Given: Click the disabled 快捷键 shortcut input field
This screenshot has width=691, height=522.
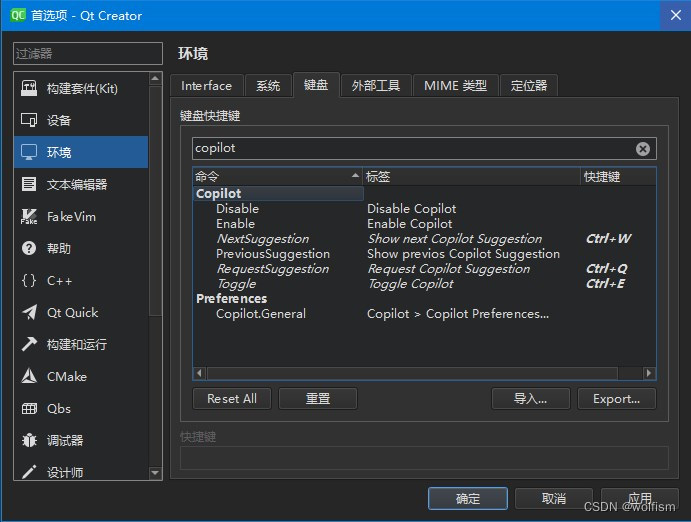Looking at the screenshot, I should click(x=424, y=458).
